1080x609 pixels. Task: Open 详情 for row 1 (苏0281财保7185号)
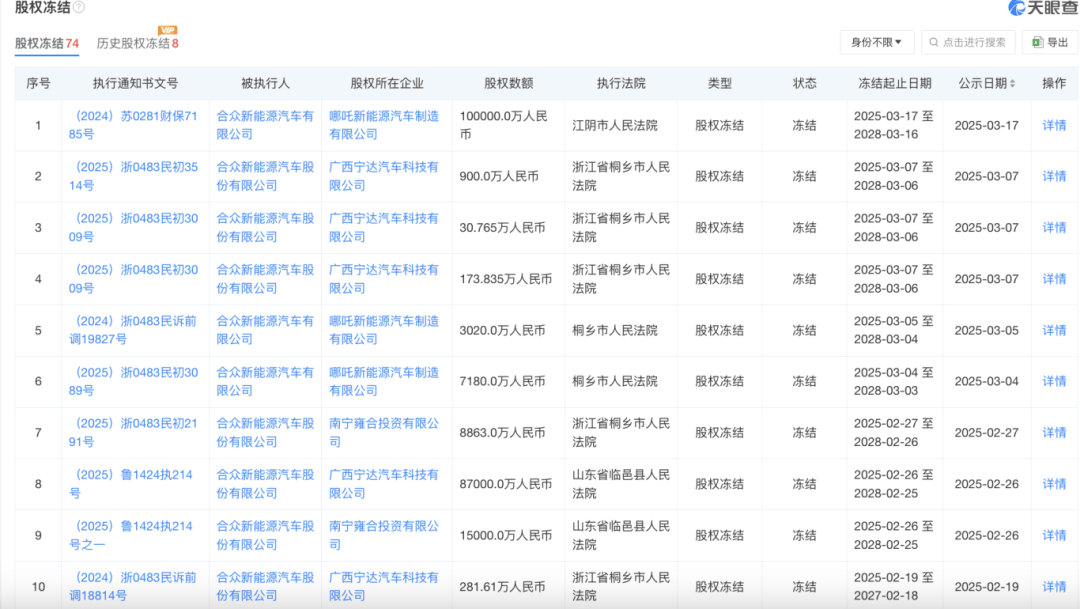(x=1054, y=125)
